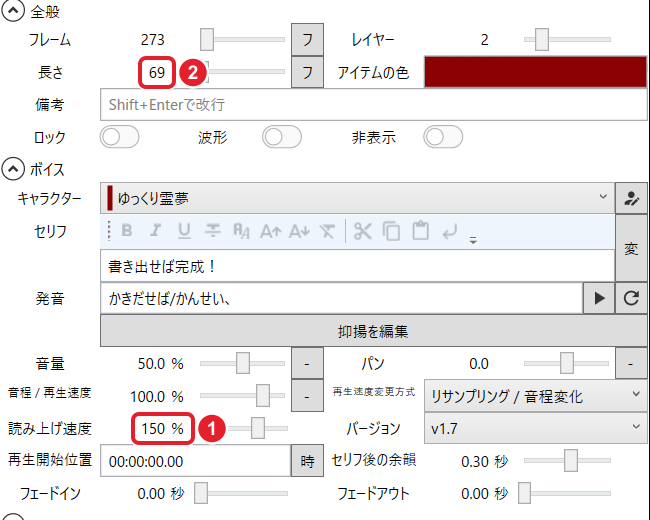Click the フェードアウト value 0.00 秒
The height and width of the screenshot is (520, 650).
[x=485, y=493]
